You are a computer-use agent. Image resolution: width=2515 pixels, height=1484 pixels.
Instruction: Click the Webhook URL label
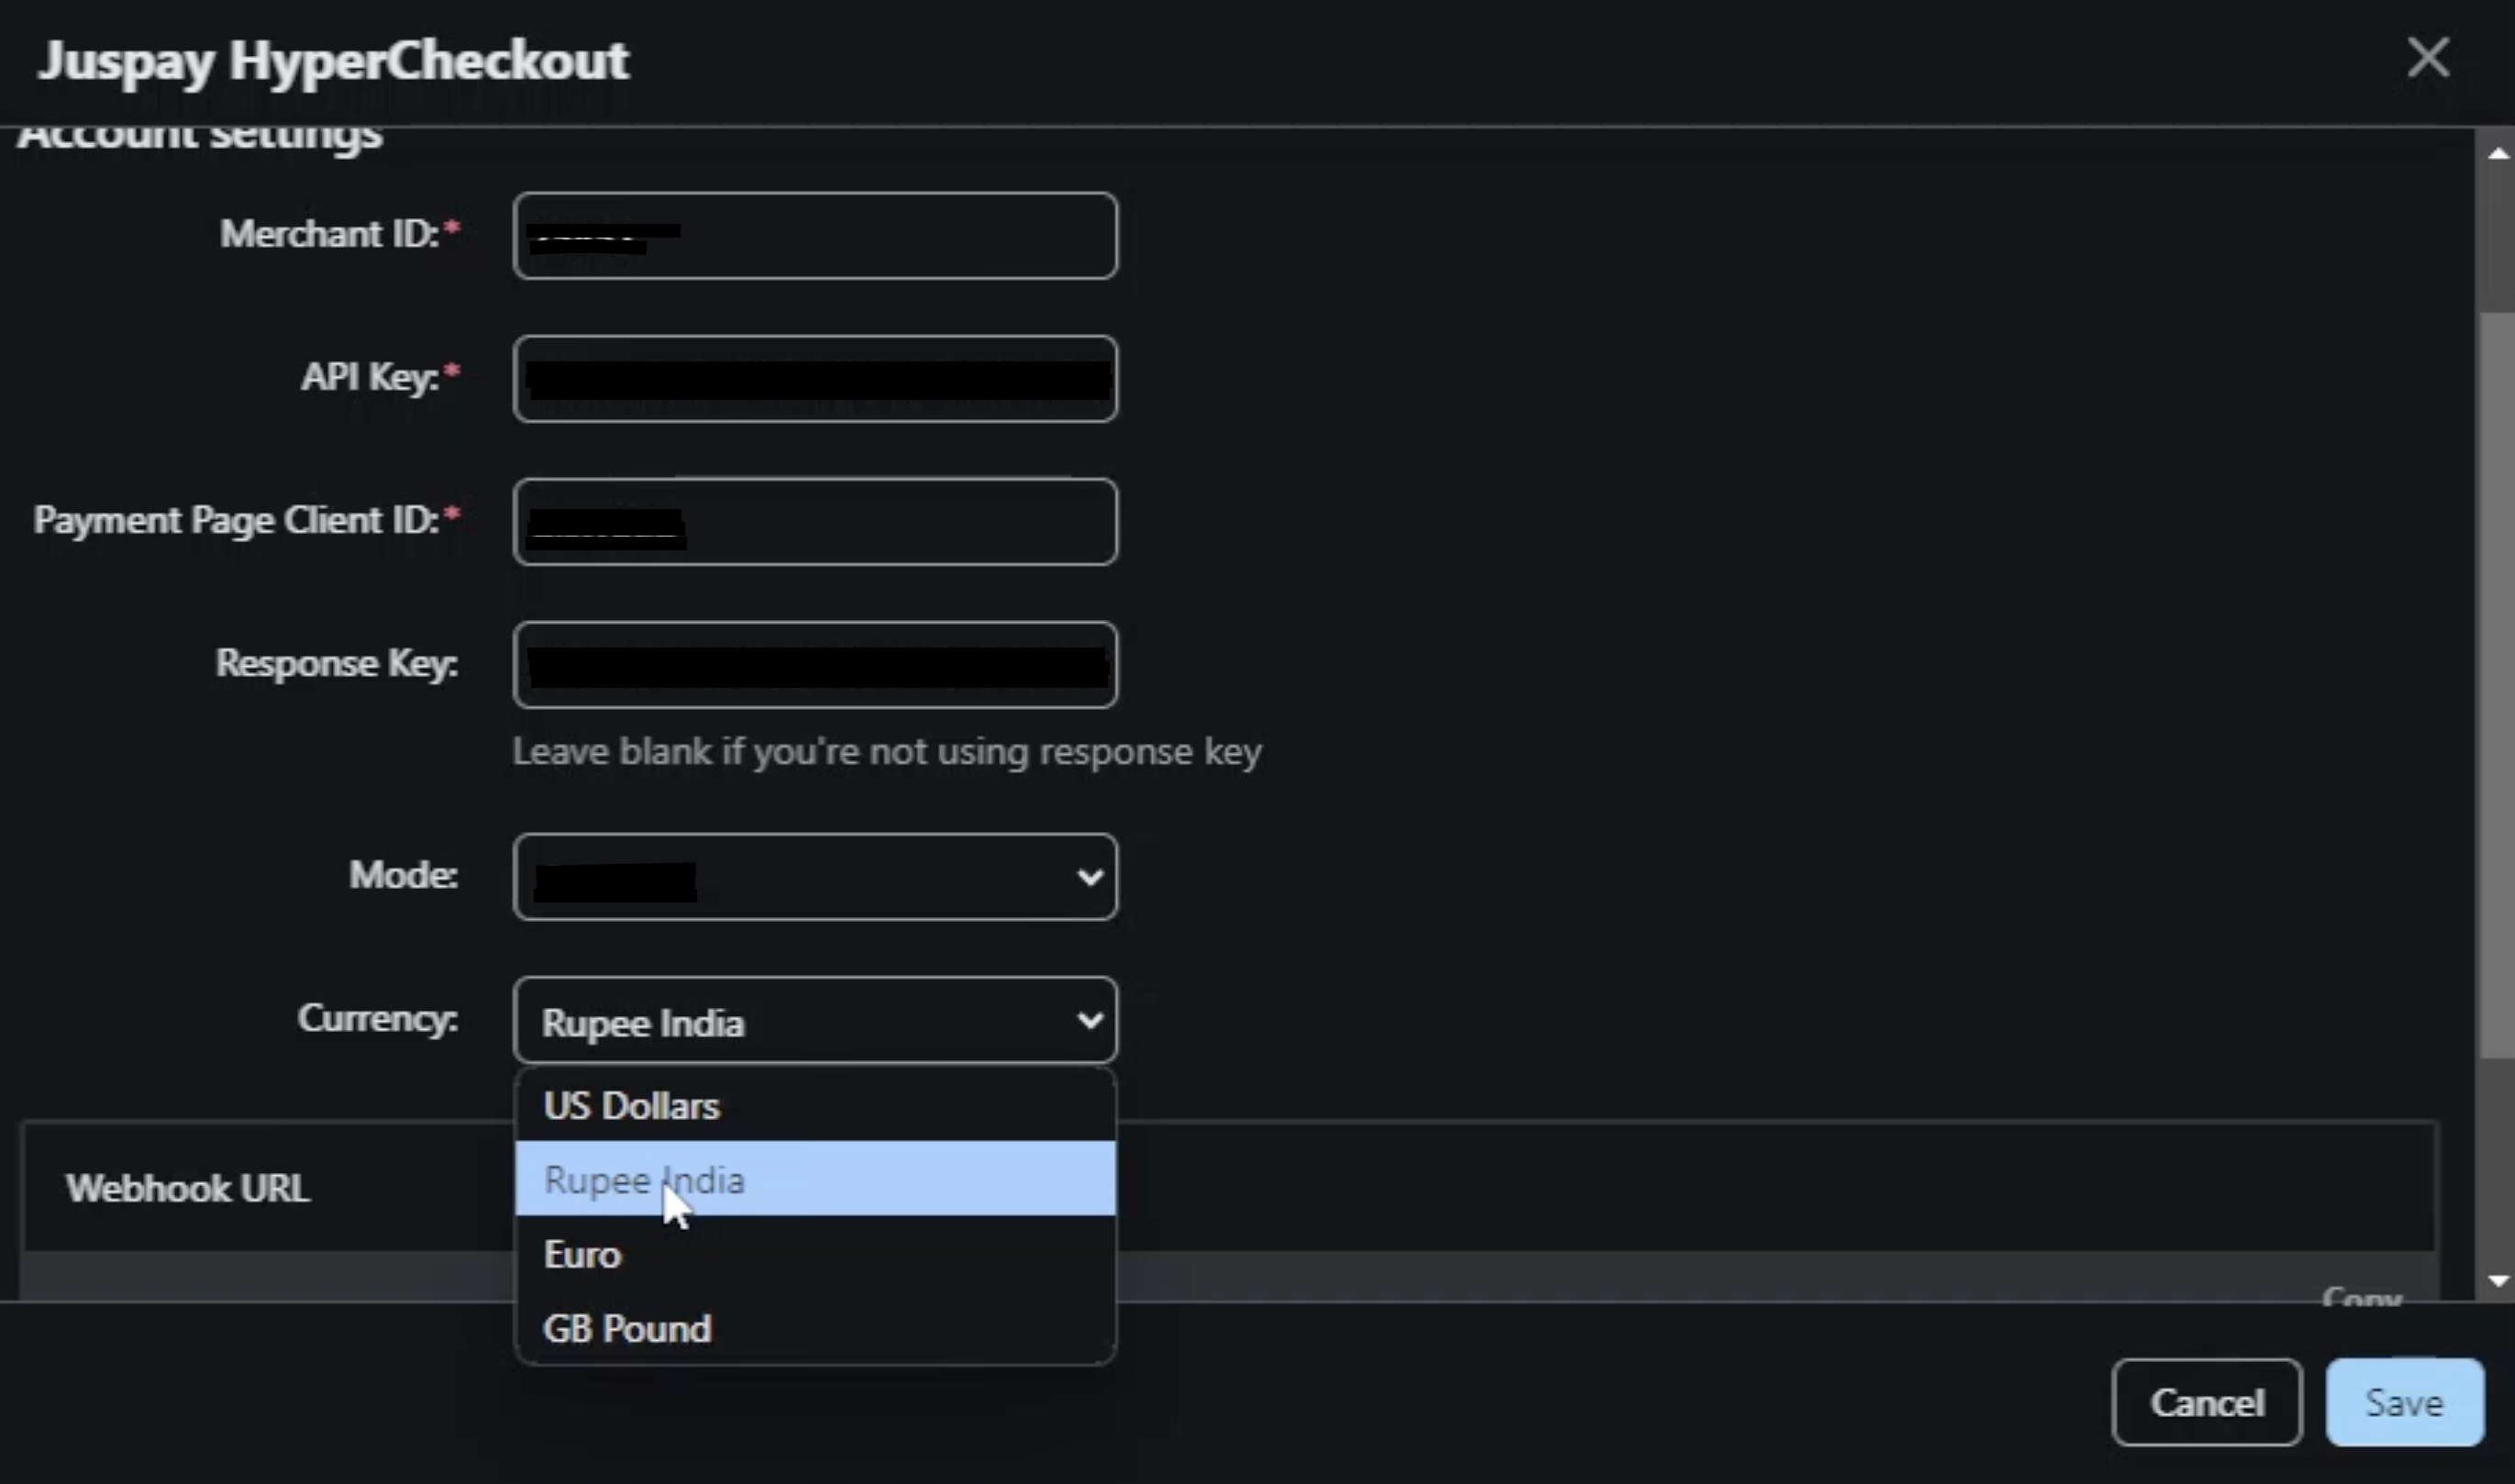[188, 1188]
